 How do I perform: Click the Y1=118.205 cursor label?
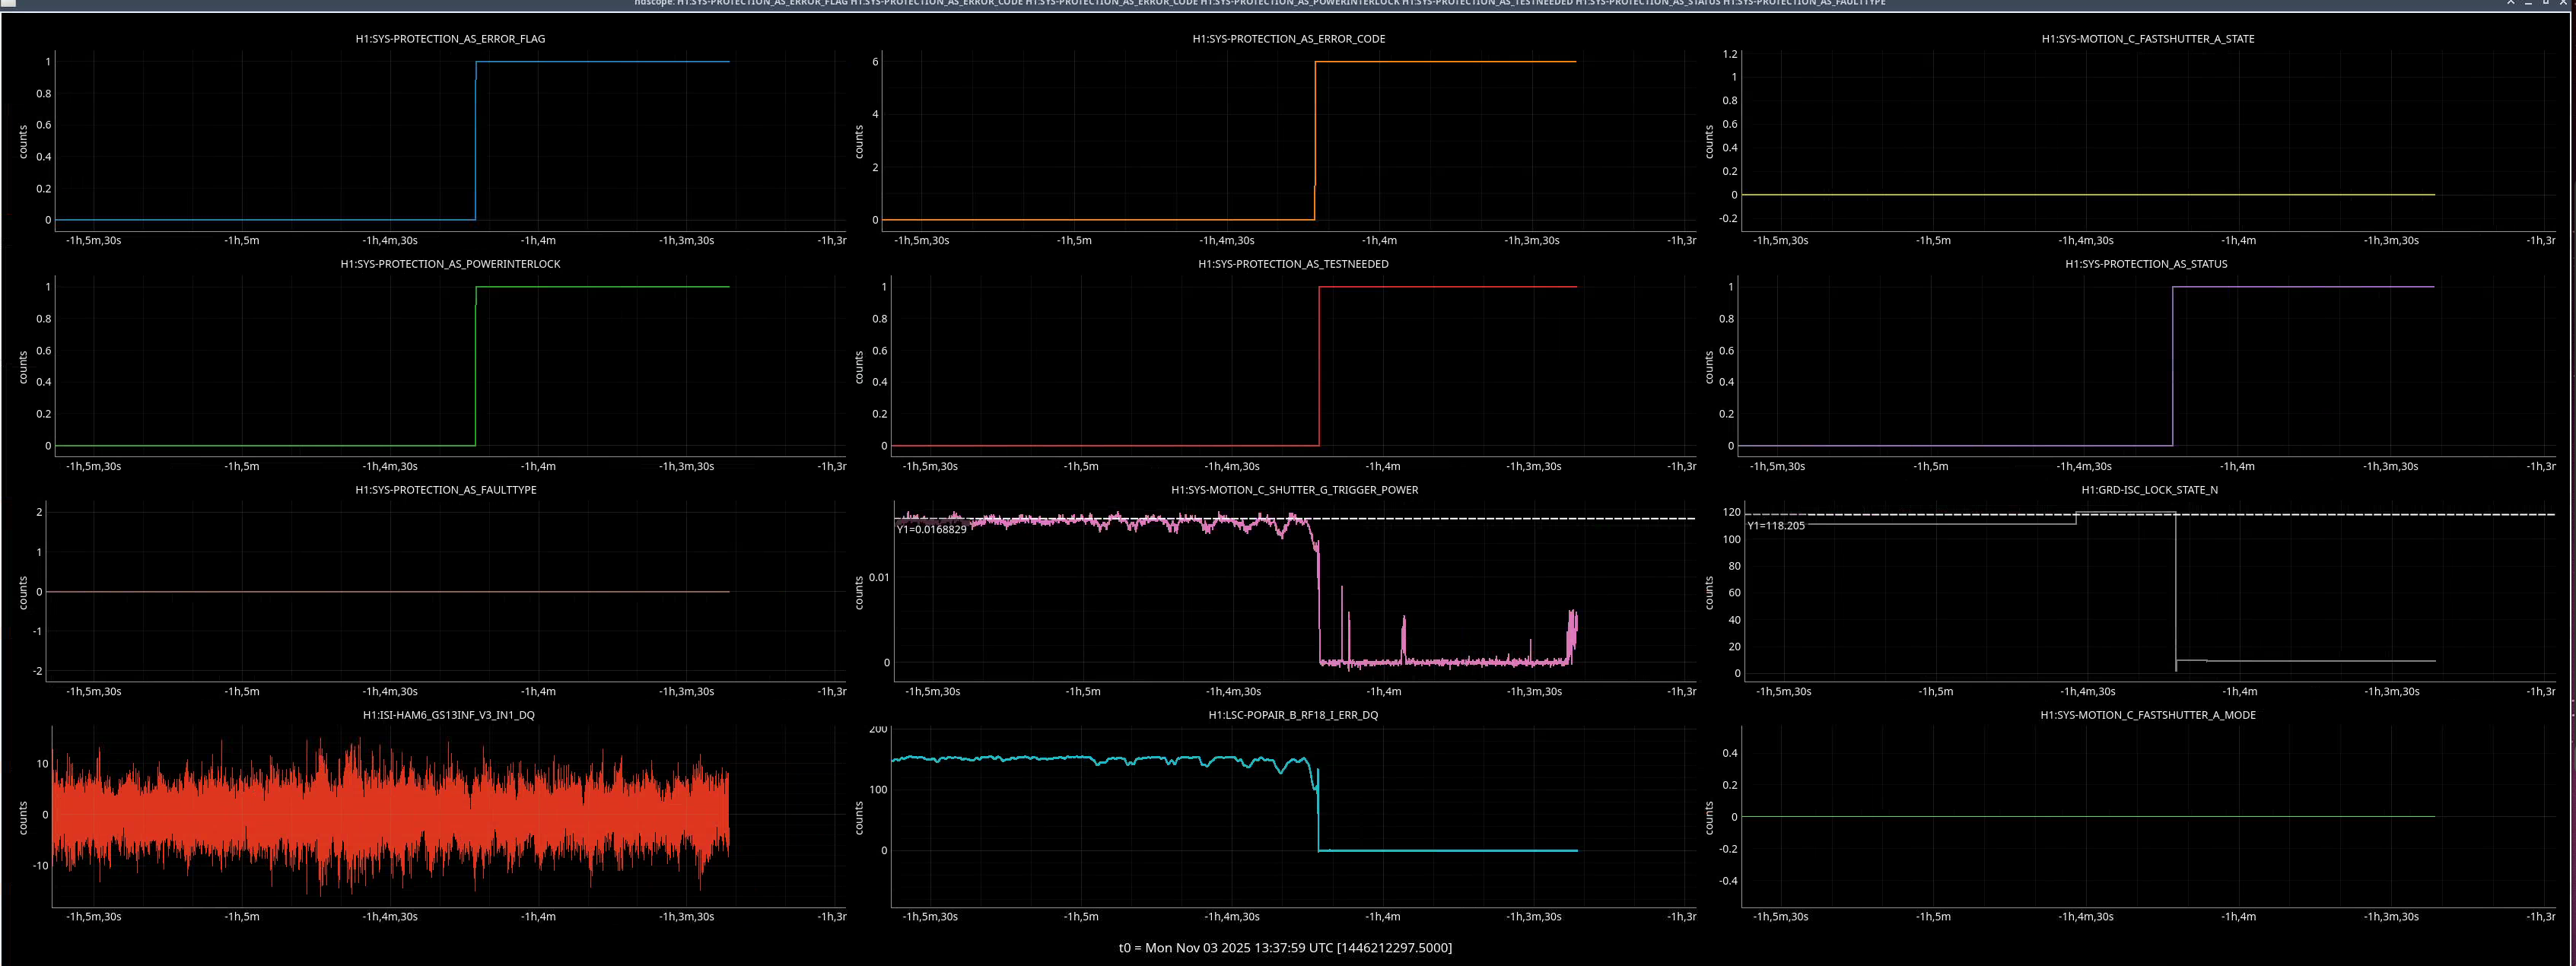(1776, 526)
